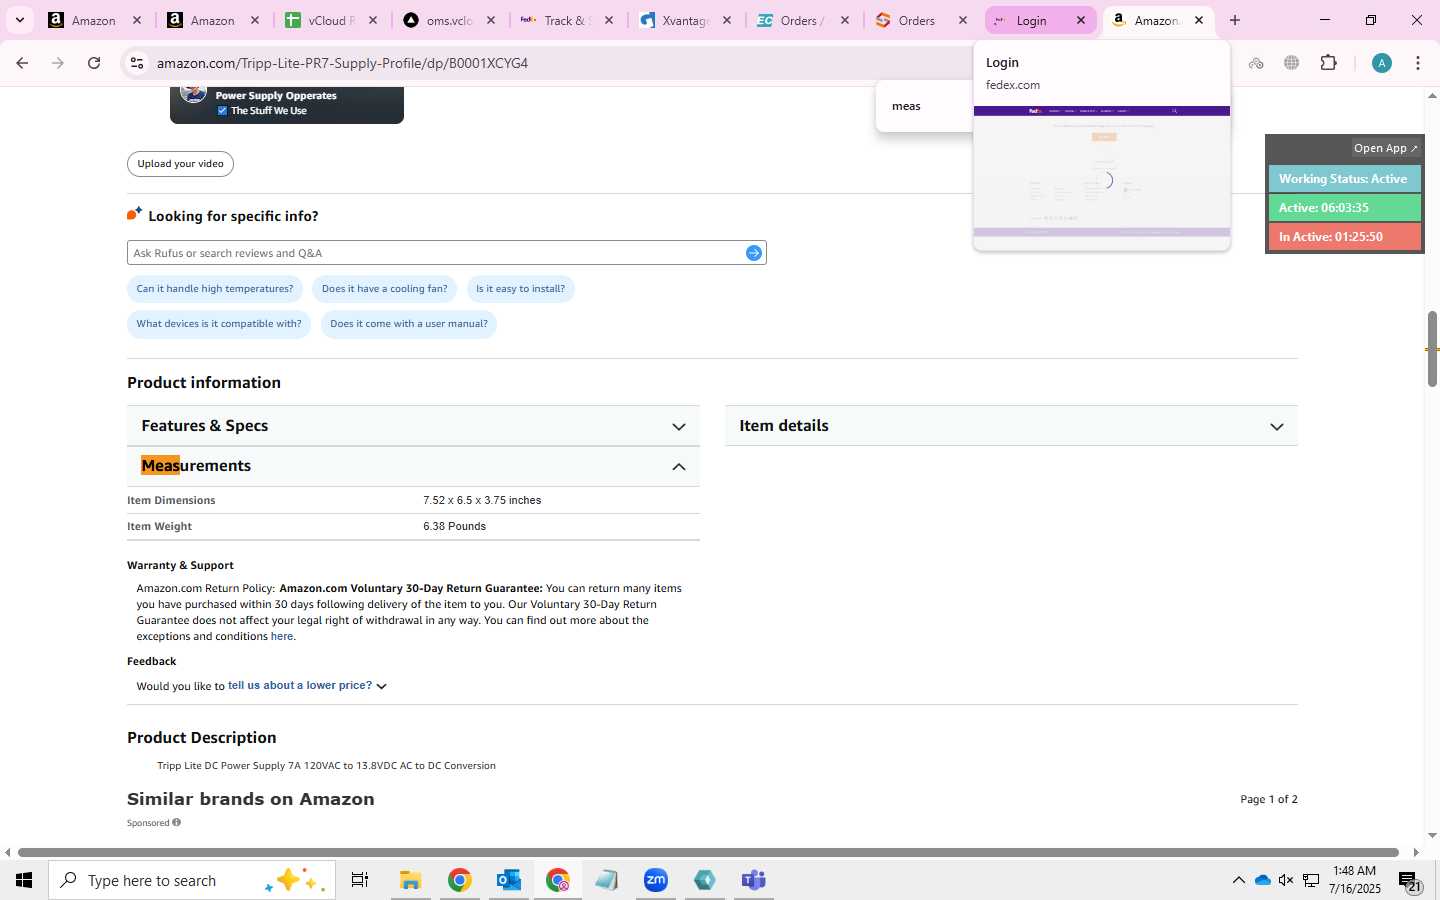Ask 'Does it come with a user manual?'
Viewport: 1440px width, 900px height.
(x=409, y=324)
